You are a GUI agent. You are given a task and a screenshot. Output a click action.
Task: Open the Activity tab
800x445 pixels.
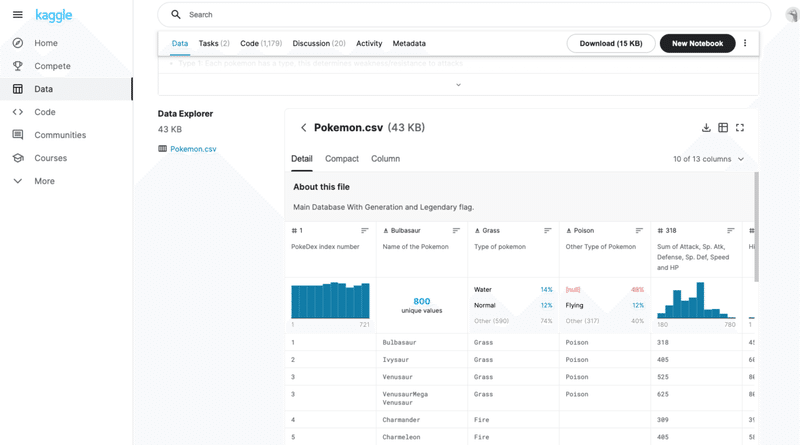tap(369, 43)
